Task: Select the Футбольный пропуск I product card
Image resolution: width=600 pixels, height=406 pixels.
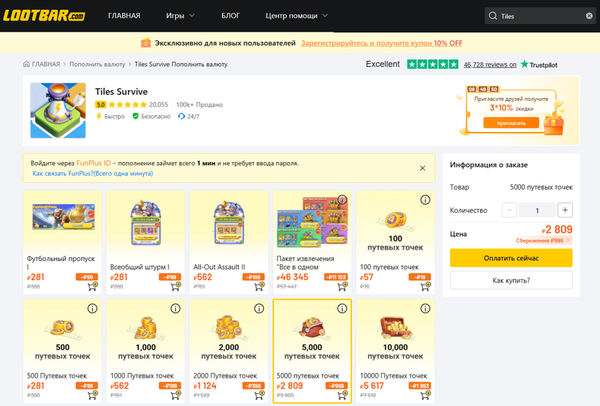Action: [63, 243]
